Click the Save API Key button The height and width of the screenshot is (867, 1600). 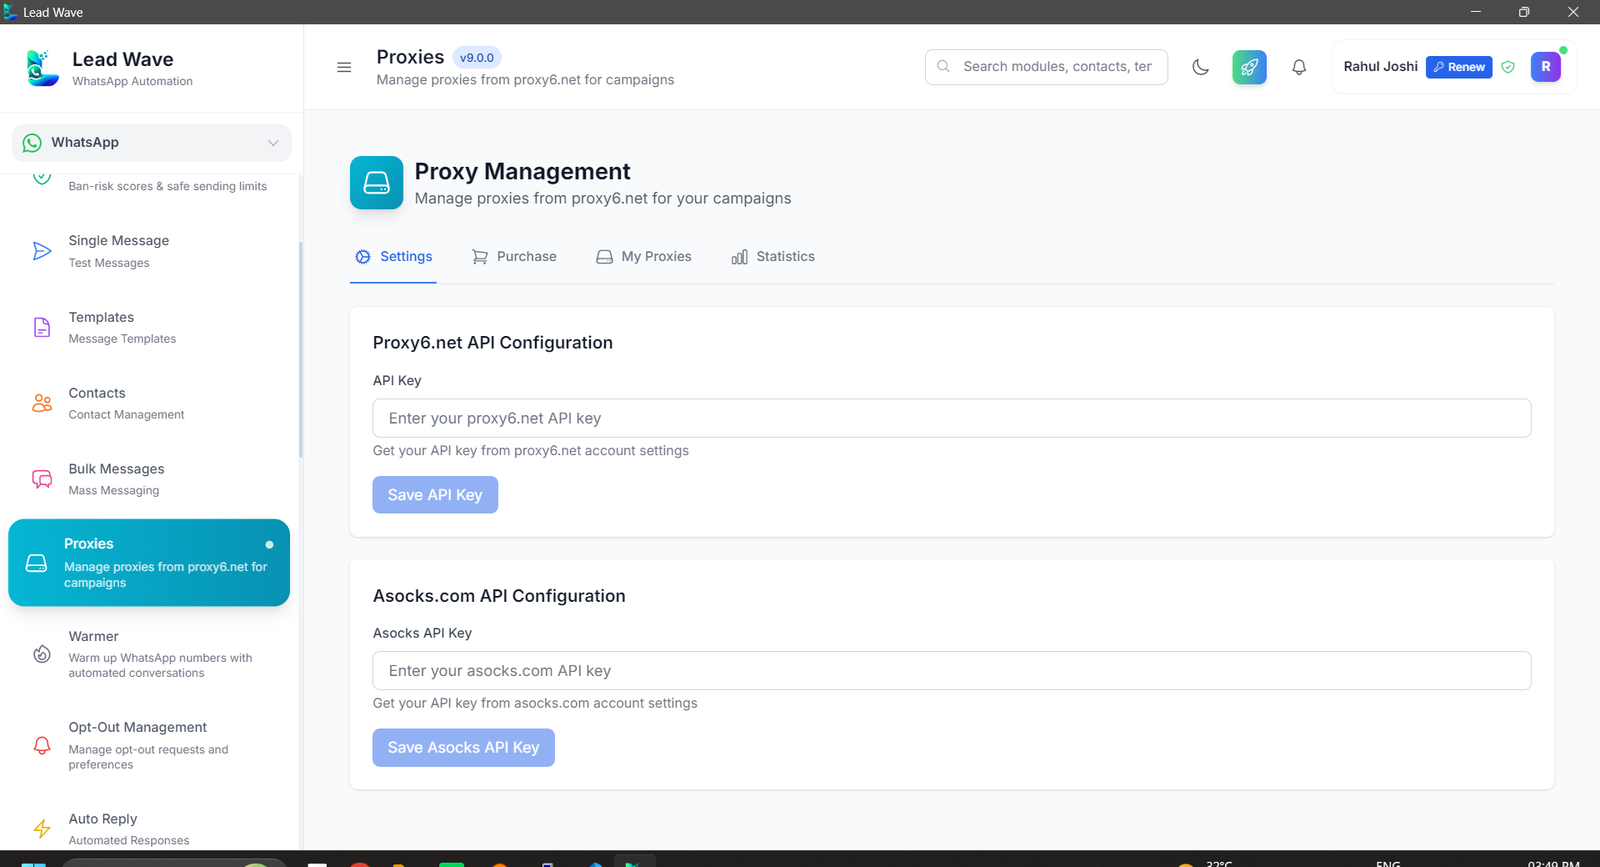(x=435, y=495)
